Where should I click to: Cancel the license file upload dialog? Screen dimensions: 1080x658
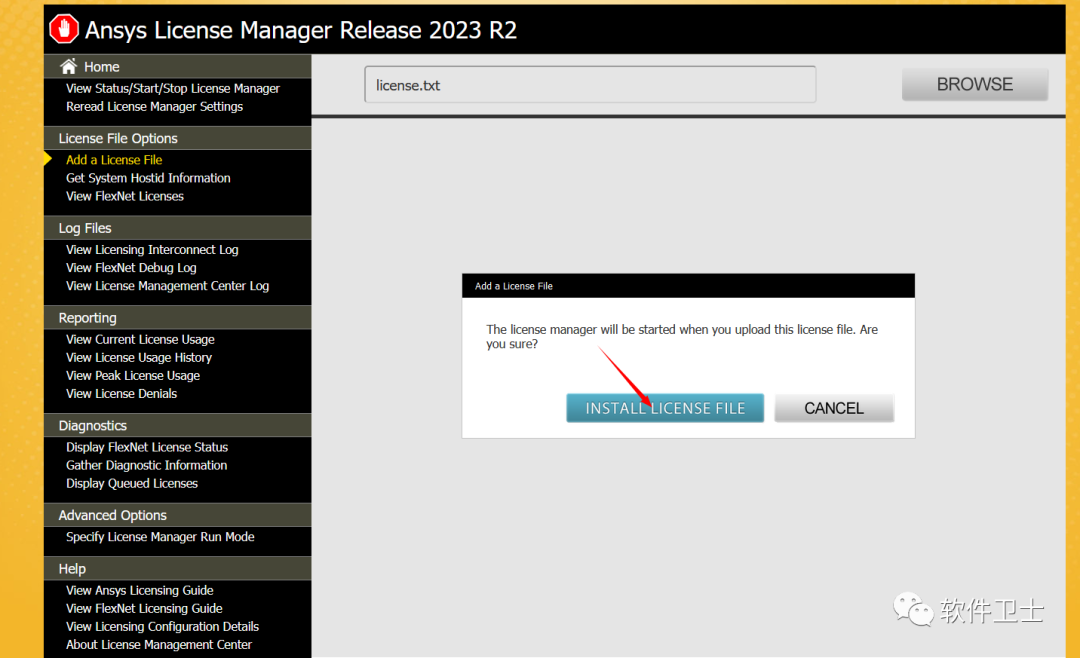point(833,408)
